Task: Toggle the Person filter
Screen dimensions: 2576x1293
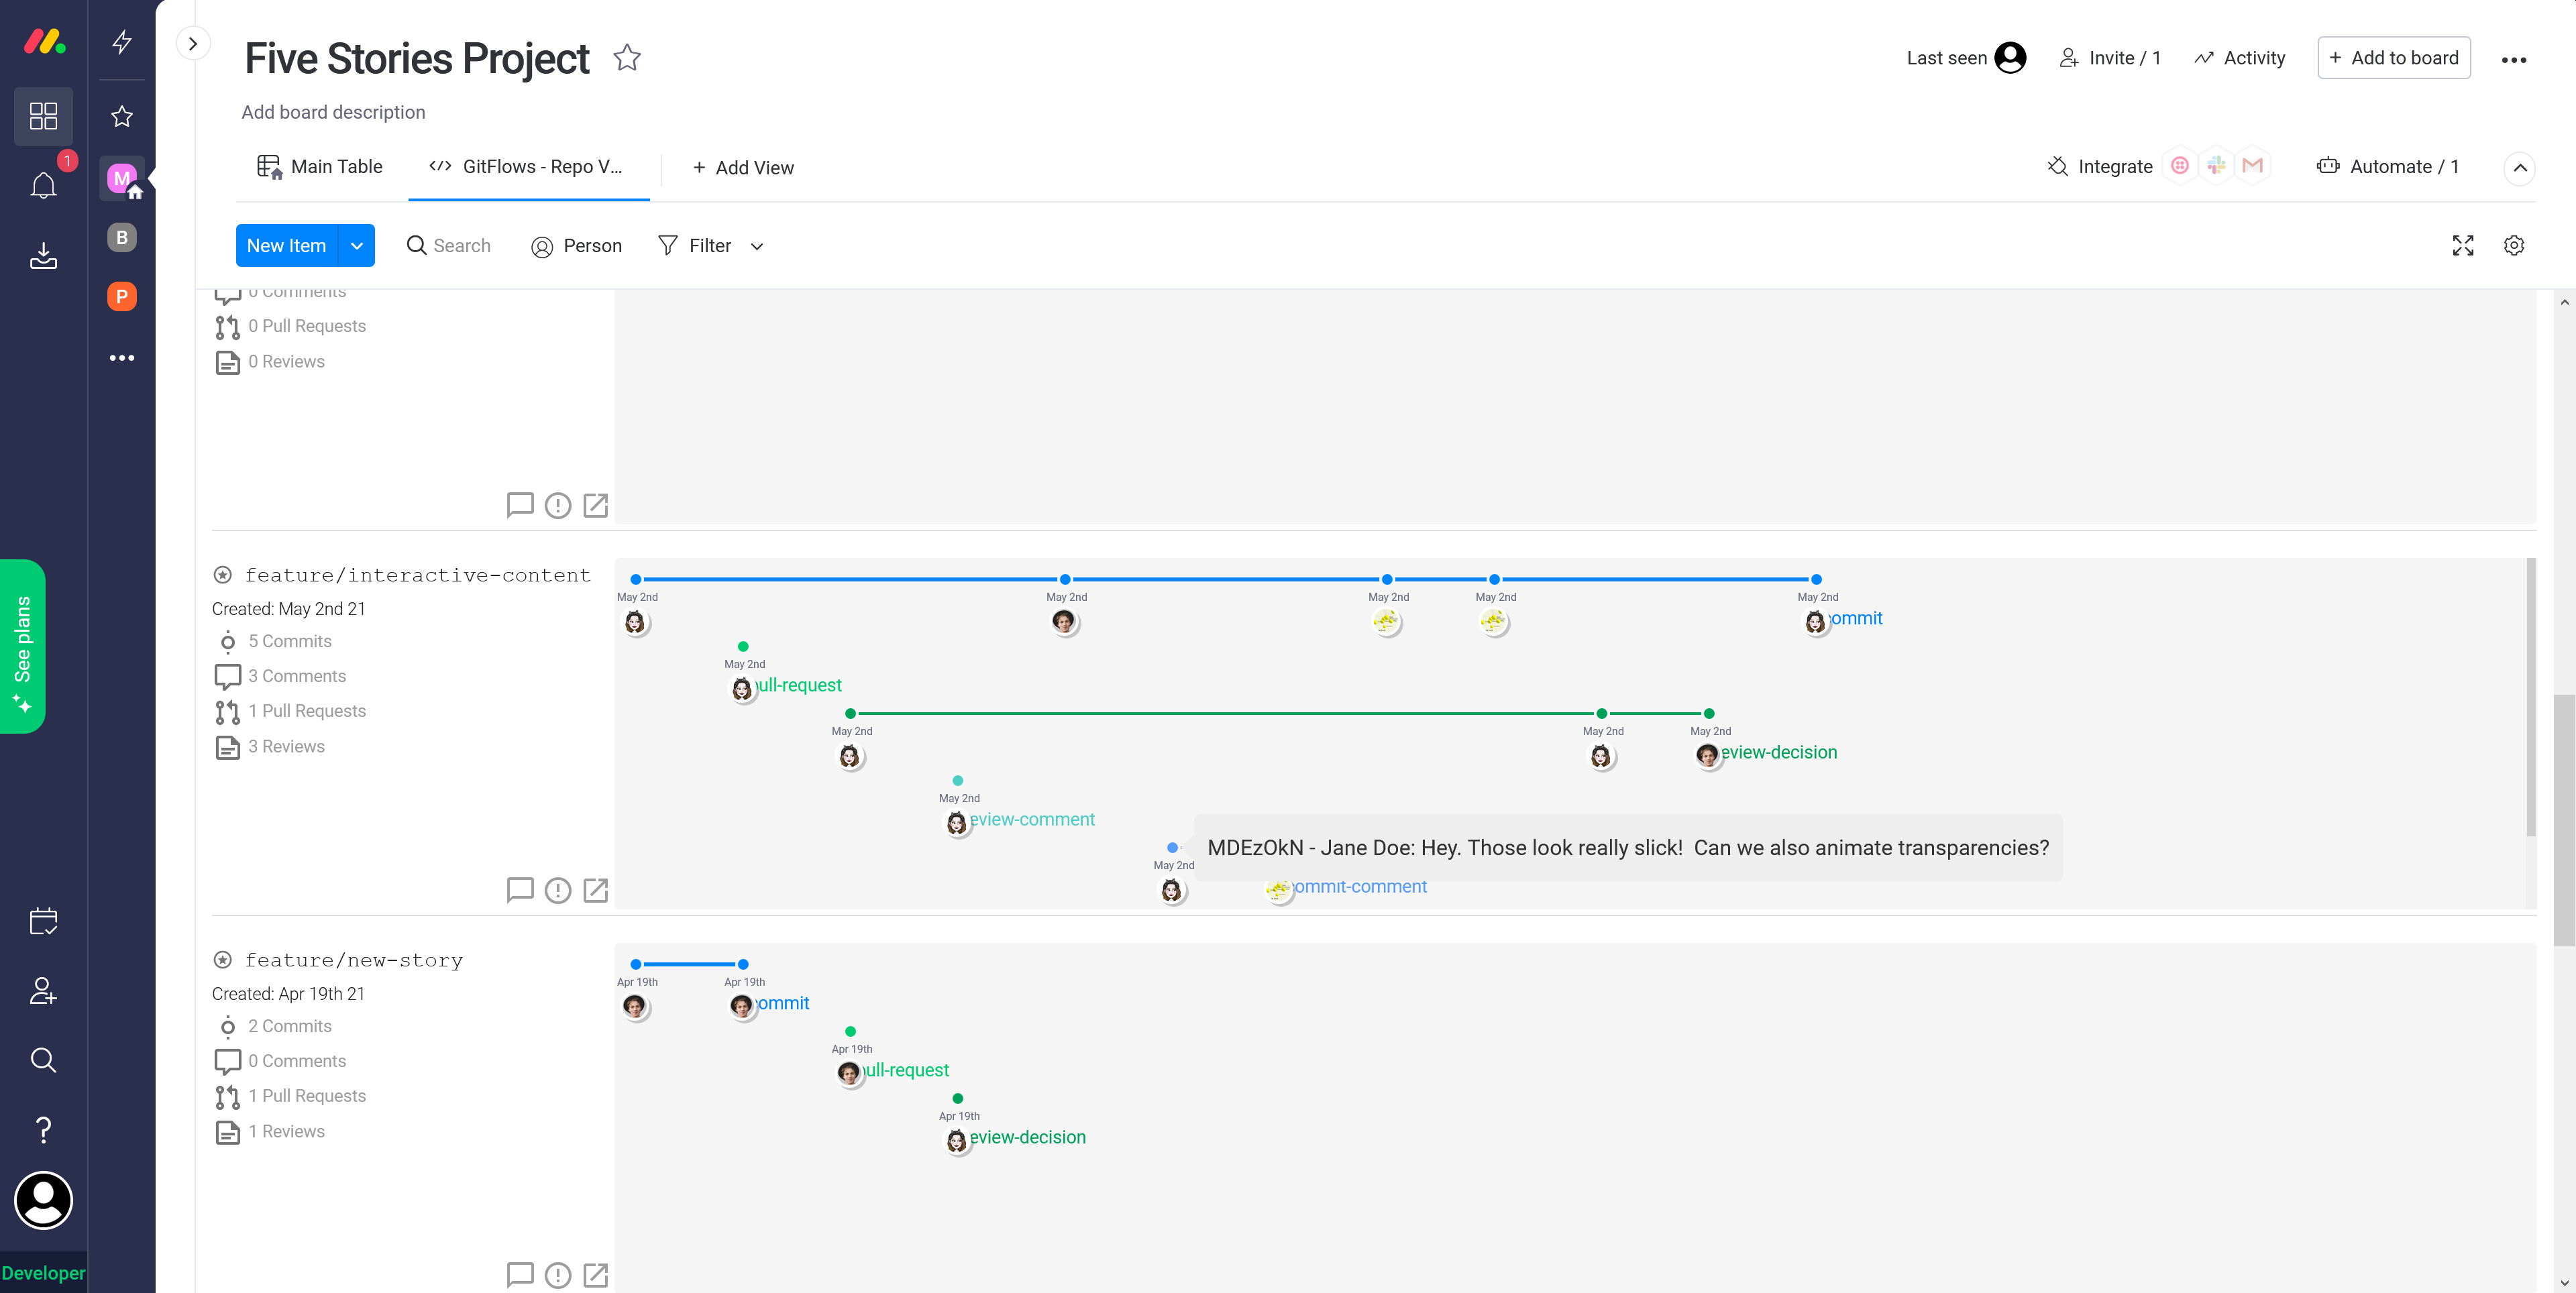Action: tap(577, 246)
